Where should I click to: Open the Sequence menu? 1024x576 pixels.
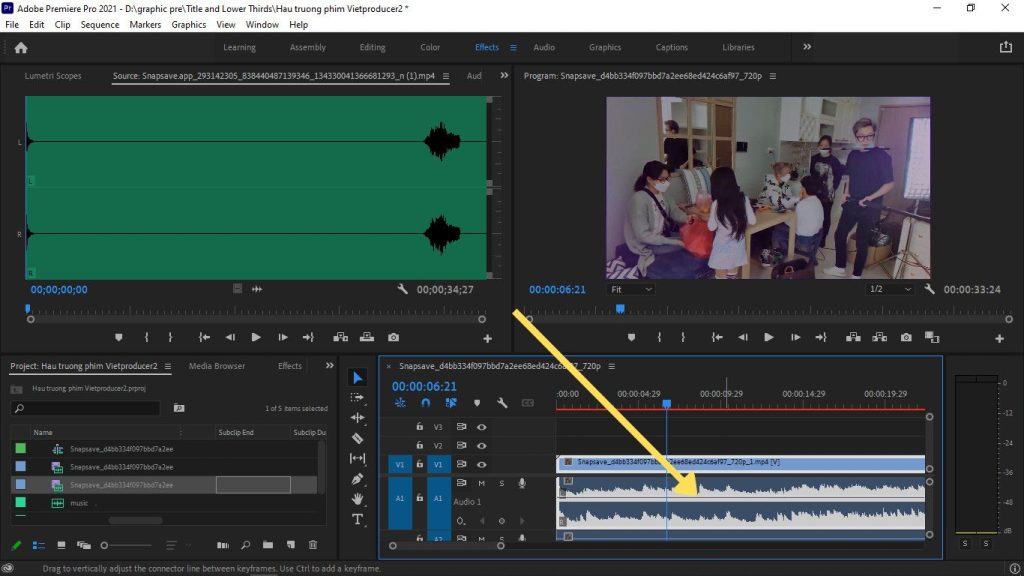point(99,24)
